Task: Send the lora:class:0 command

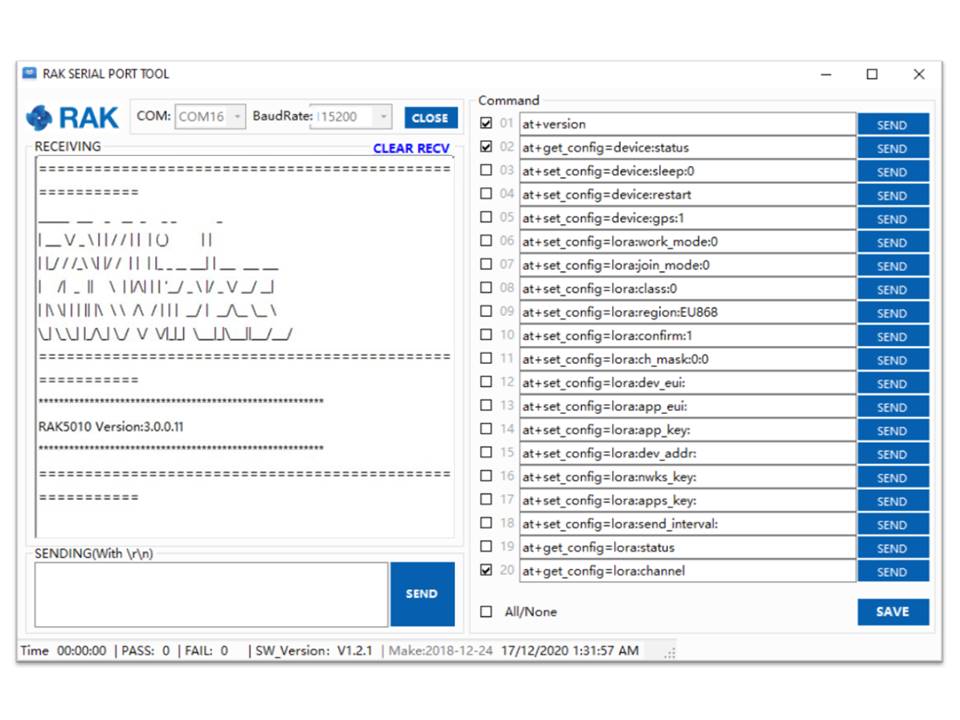Action: pos(893,289)
